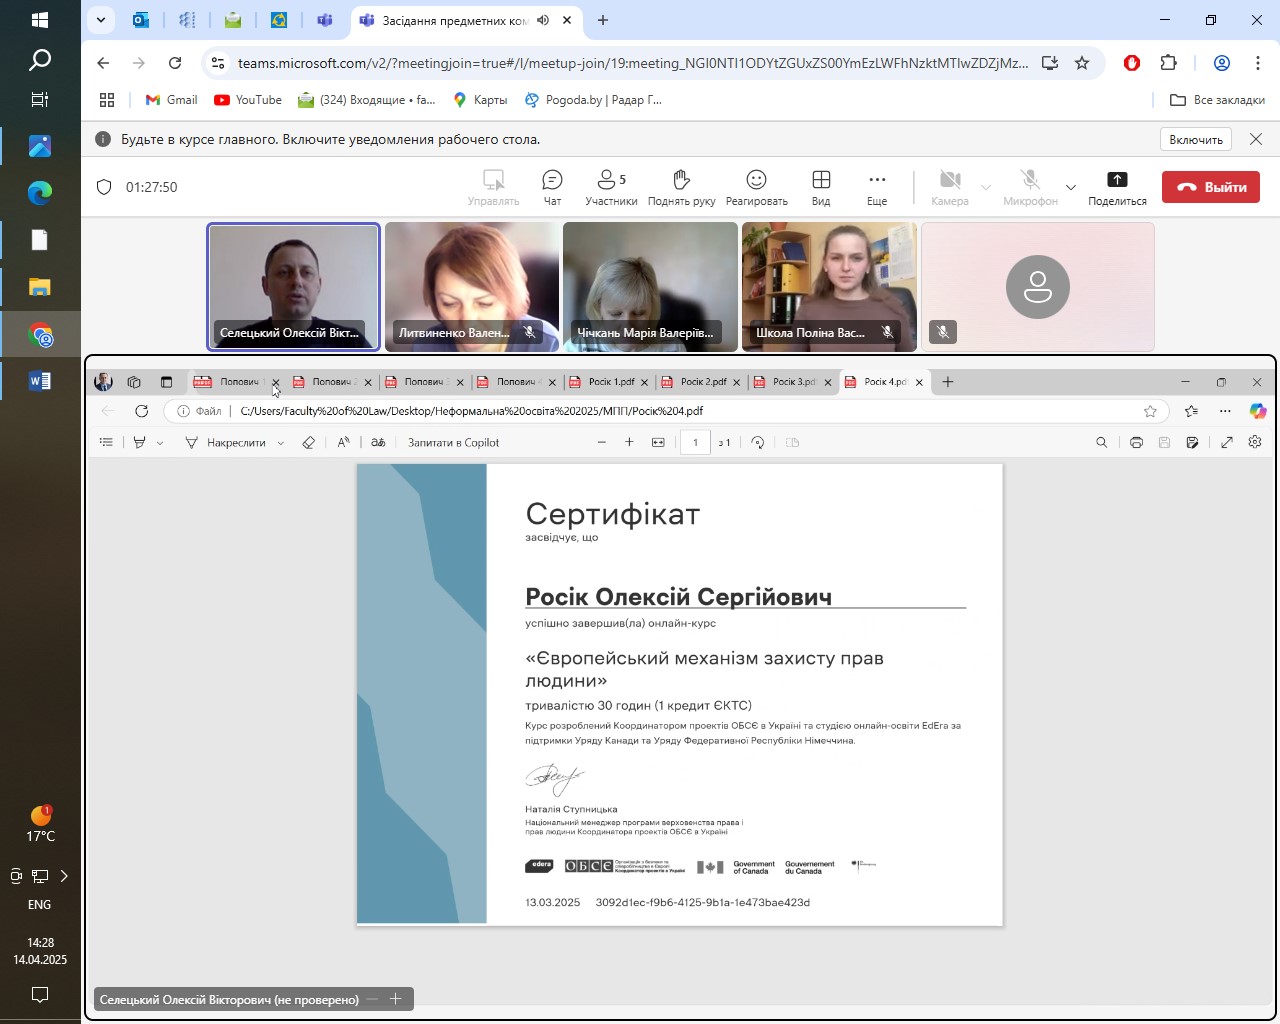The width and height of the screenshot is (1280, 1024).
Task: Click the Chrome address bar URL
Action: (632, 63)
